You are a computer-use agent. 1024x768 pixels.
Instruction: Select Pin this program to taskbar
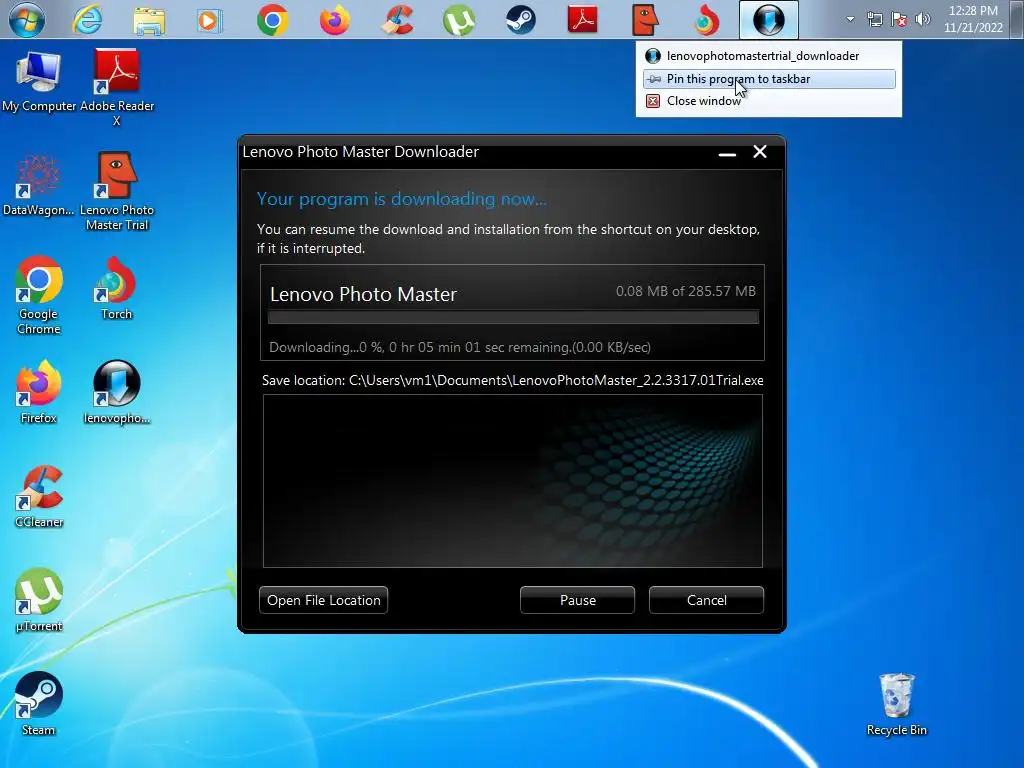(769, 79)
